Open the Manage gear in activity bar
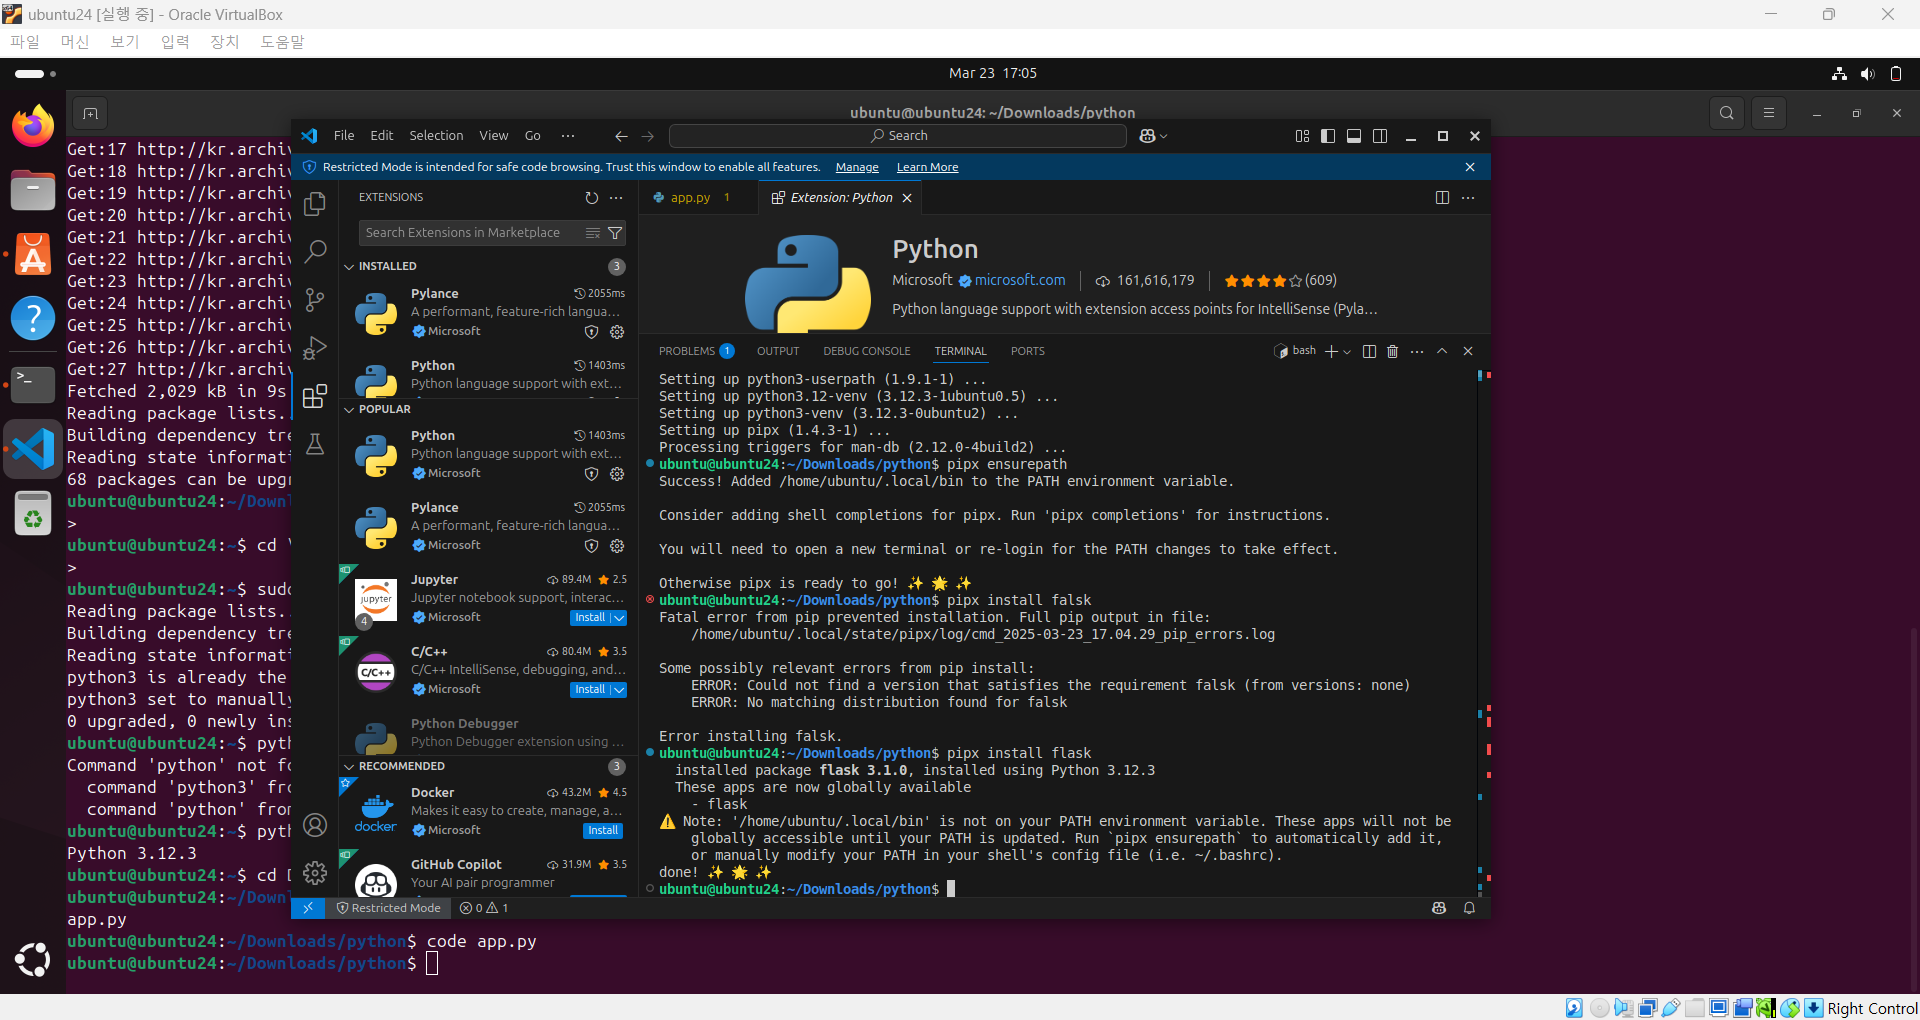Viewport: 1920px width, 1020px height. [x=315, y=873]
